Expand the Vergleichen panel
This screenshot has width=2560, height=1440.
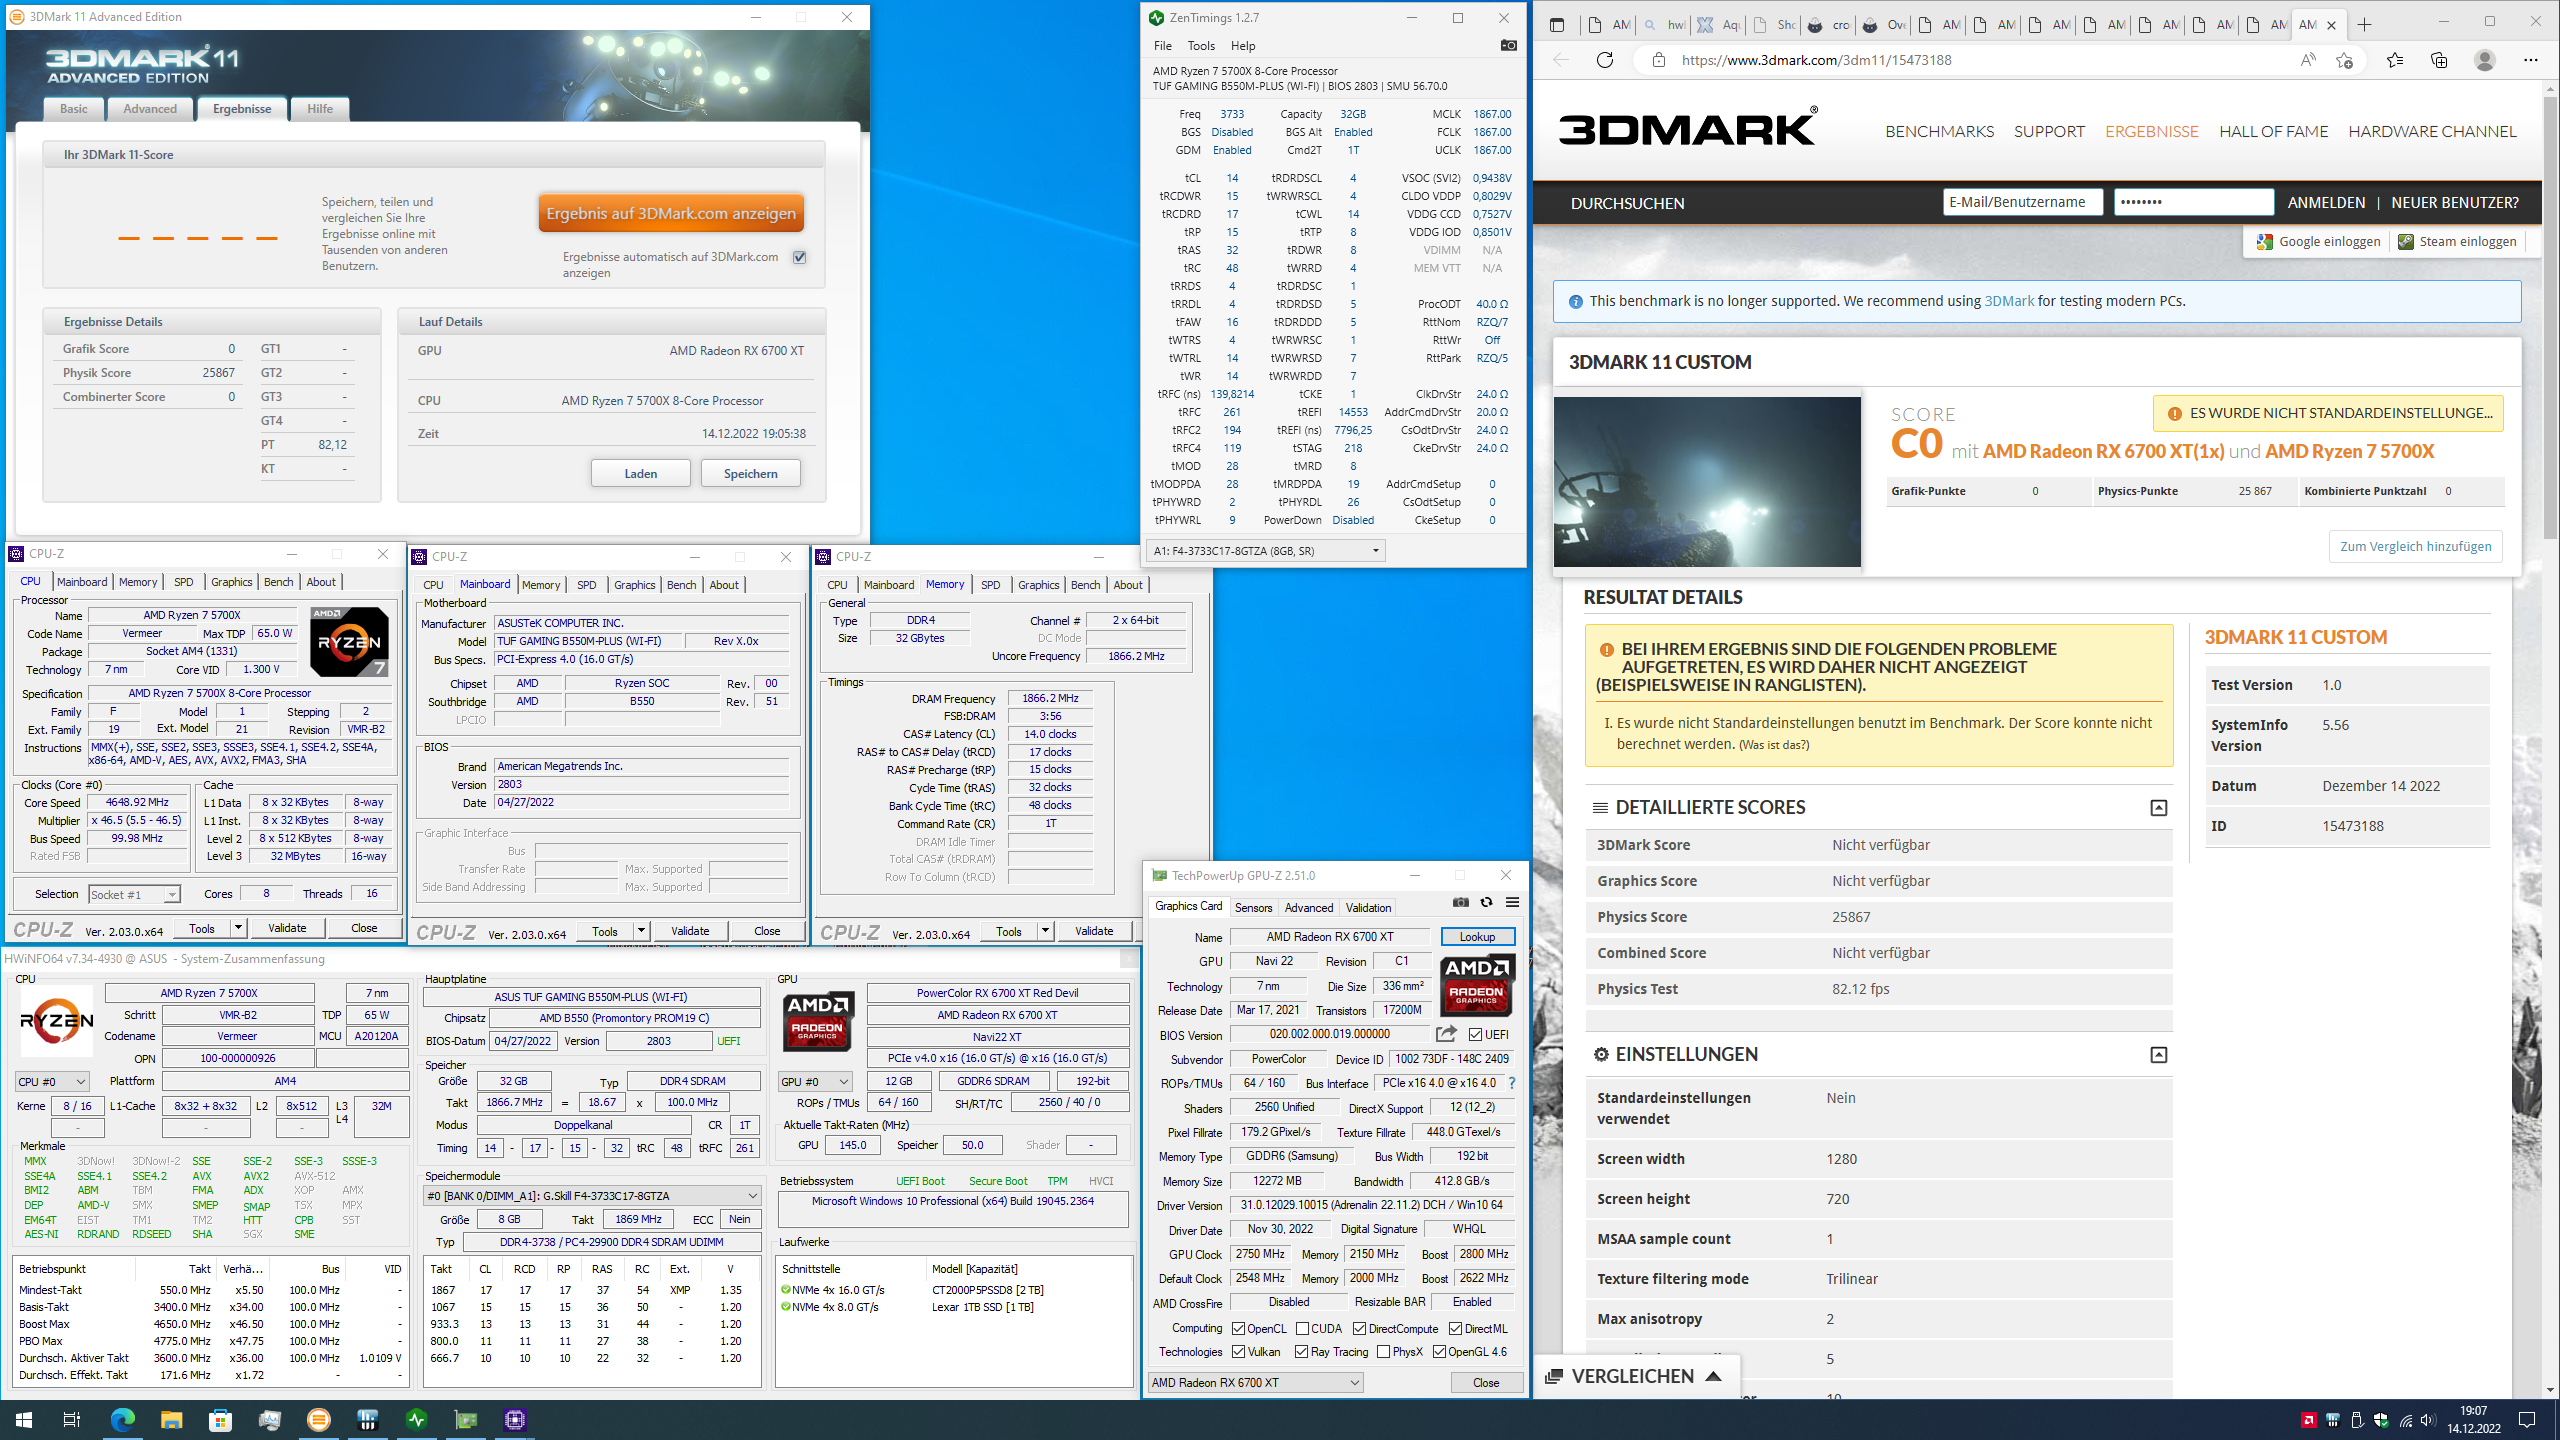pyautogui.click(x=1635, y=1376)
